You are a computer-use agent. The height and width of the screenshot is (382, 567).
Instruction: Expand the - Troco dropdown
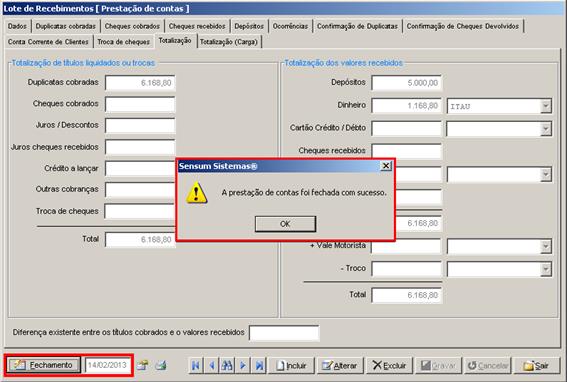[x=546, y=269]
